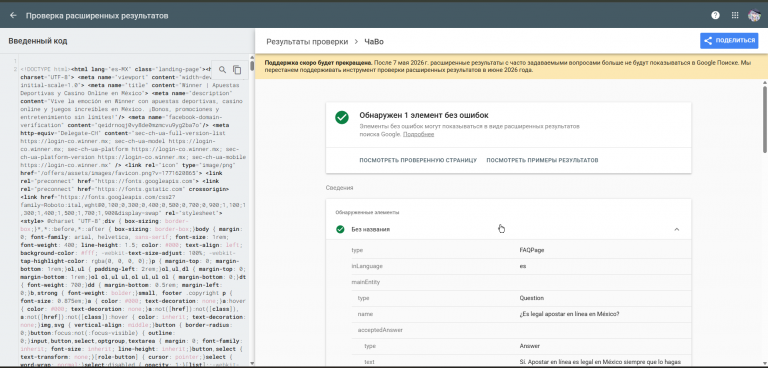Select the Answer type value
The height and width of the screenshot is (368, 768).
tap(529, 346)
